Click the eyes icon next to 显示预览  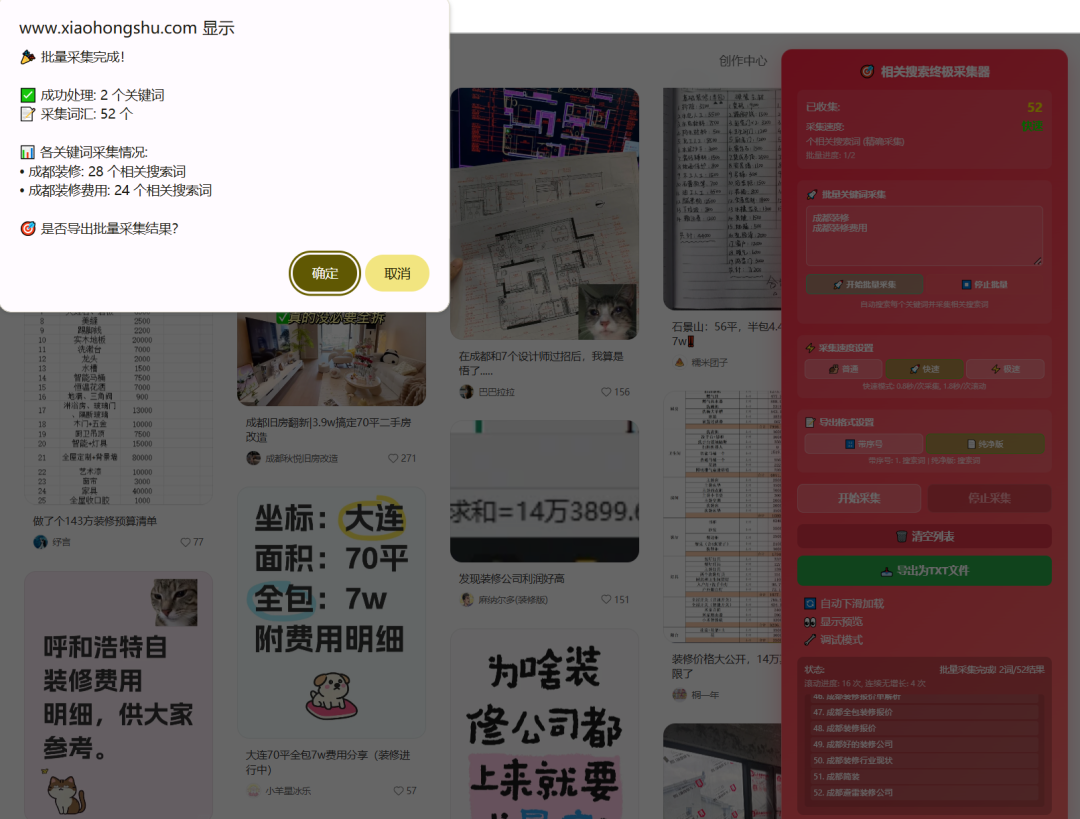click(810, 622)
